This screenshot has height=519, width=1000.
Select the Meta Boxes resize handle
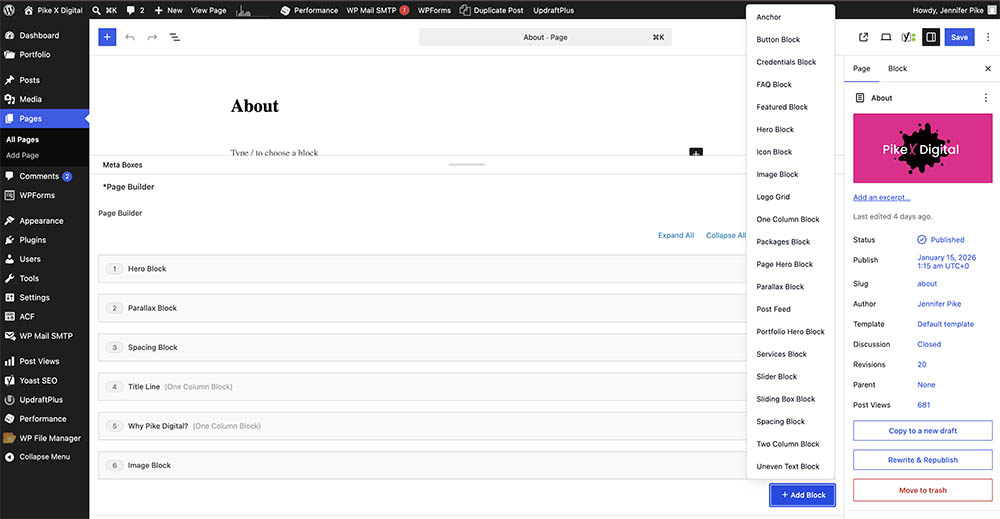[467, 164]
